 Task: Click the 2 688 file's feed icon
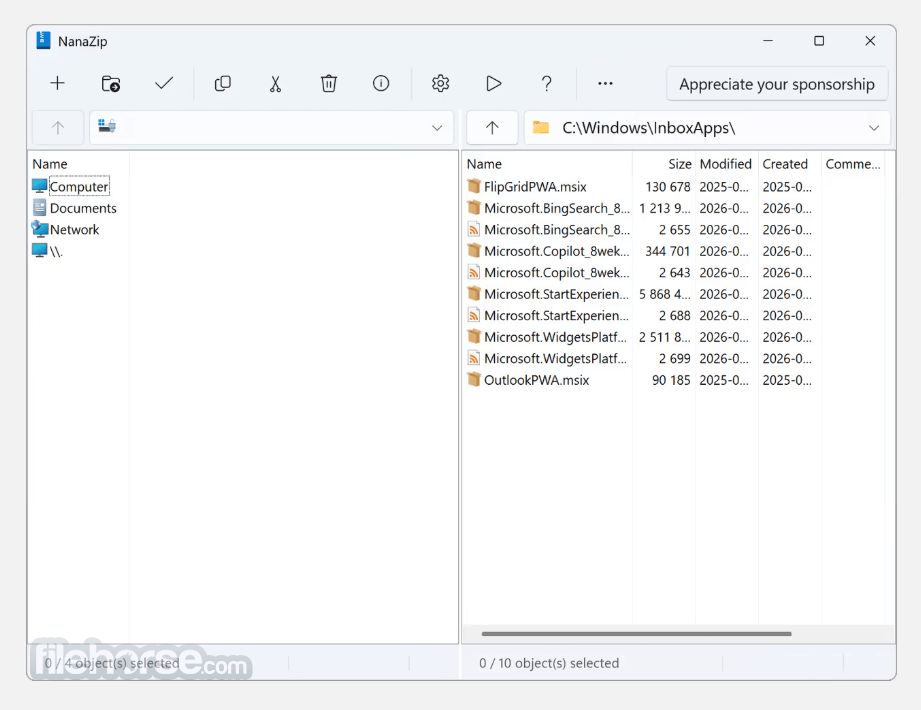(x=474, y=315)
